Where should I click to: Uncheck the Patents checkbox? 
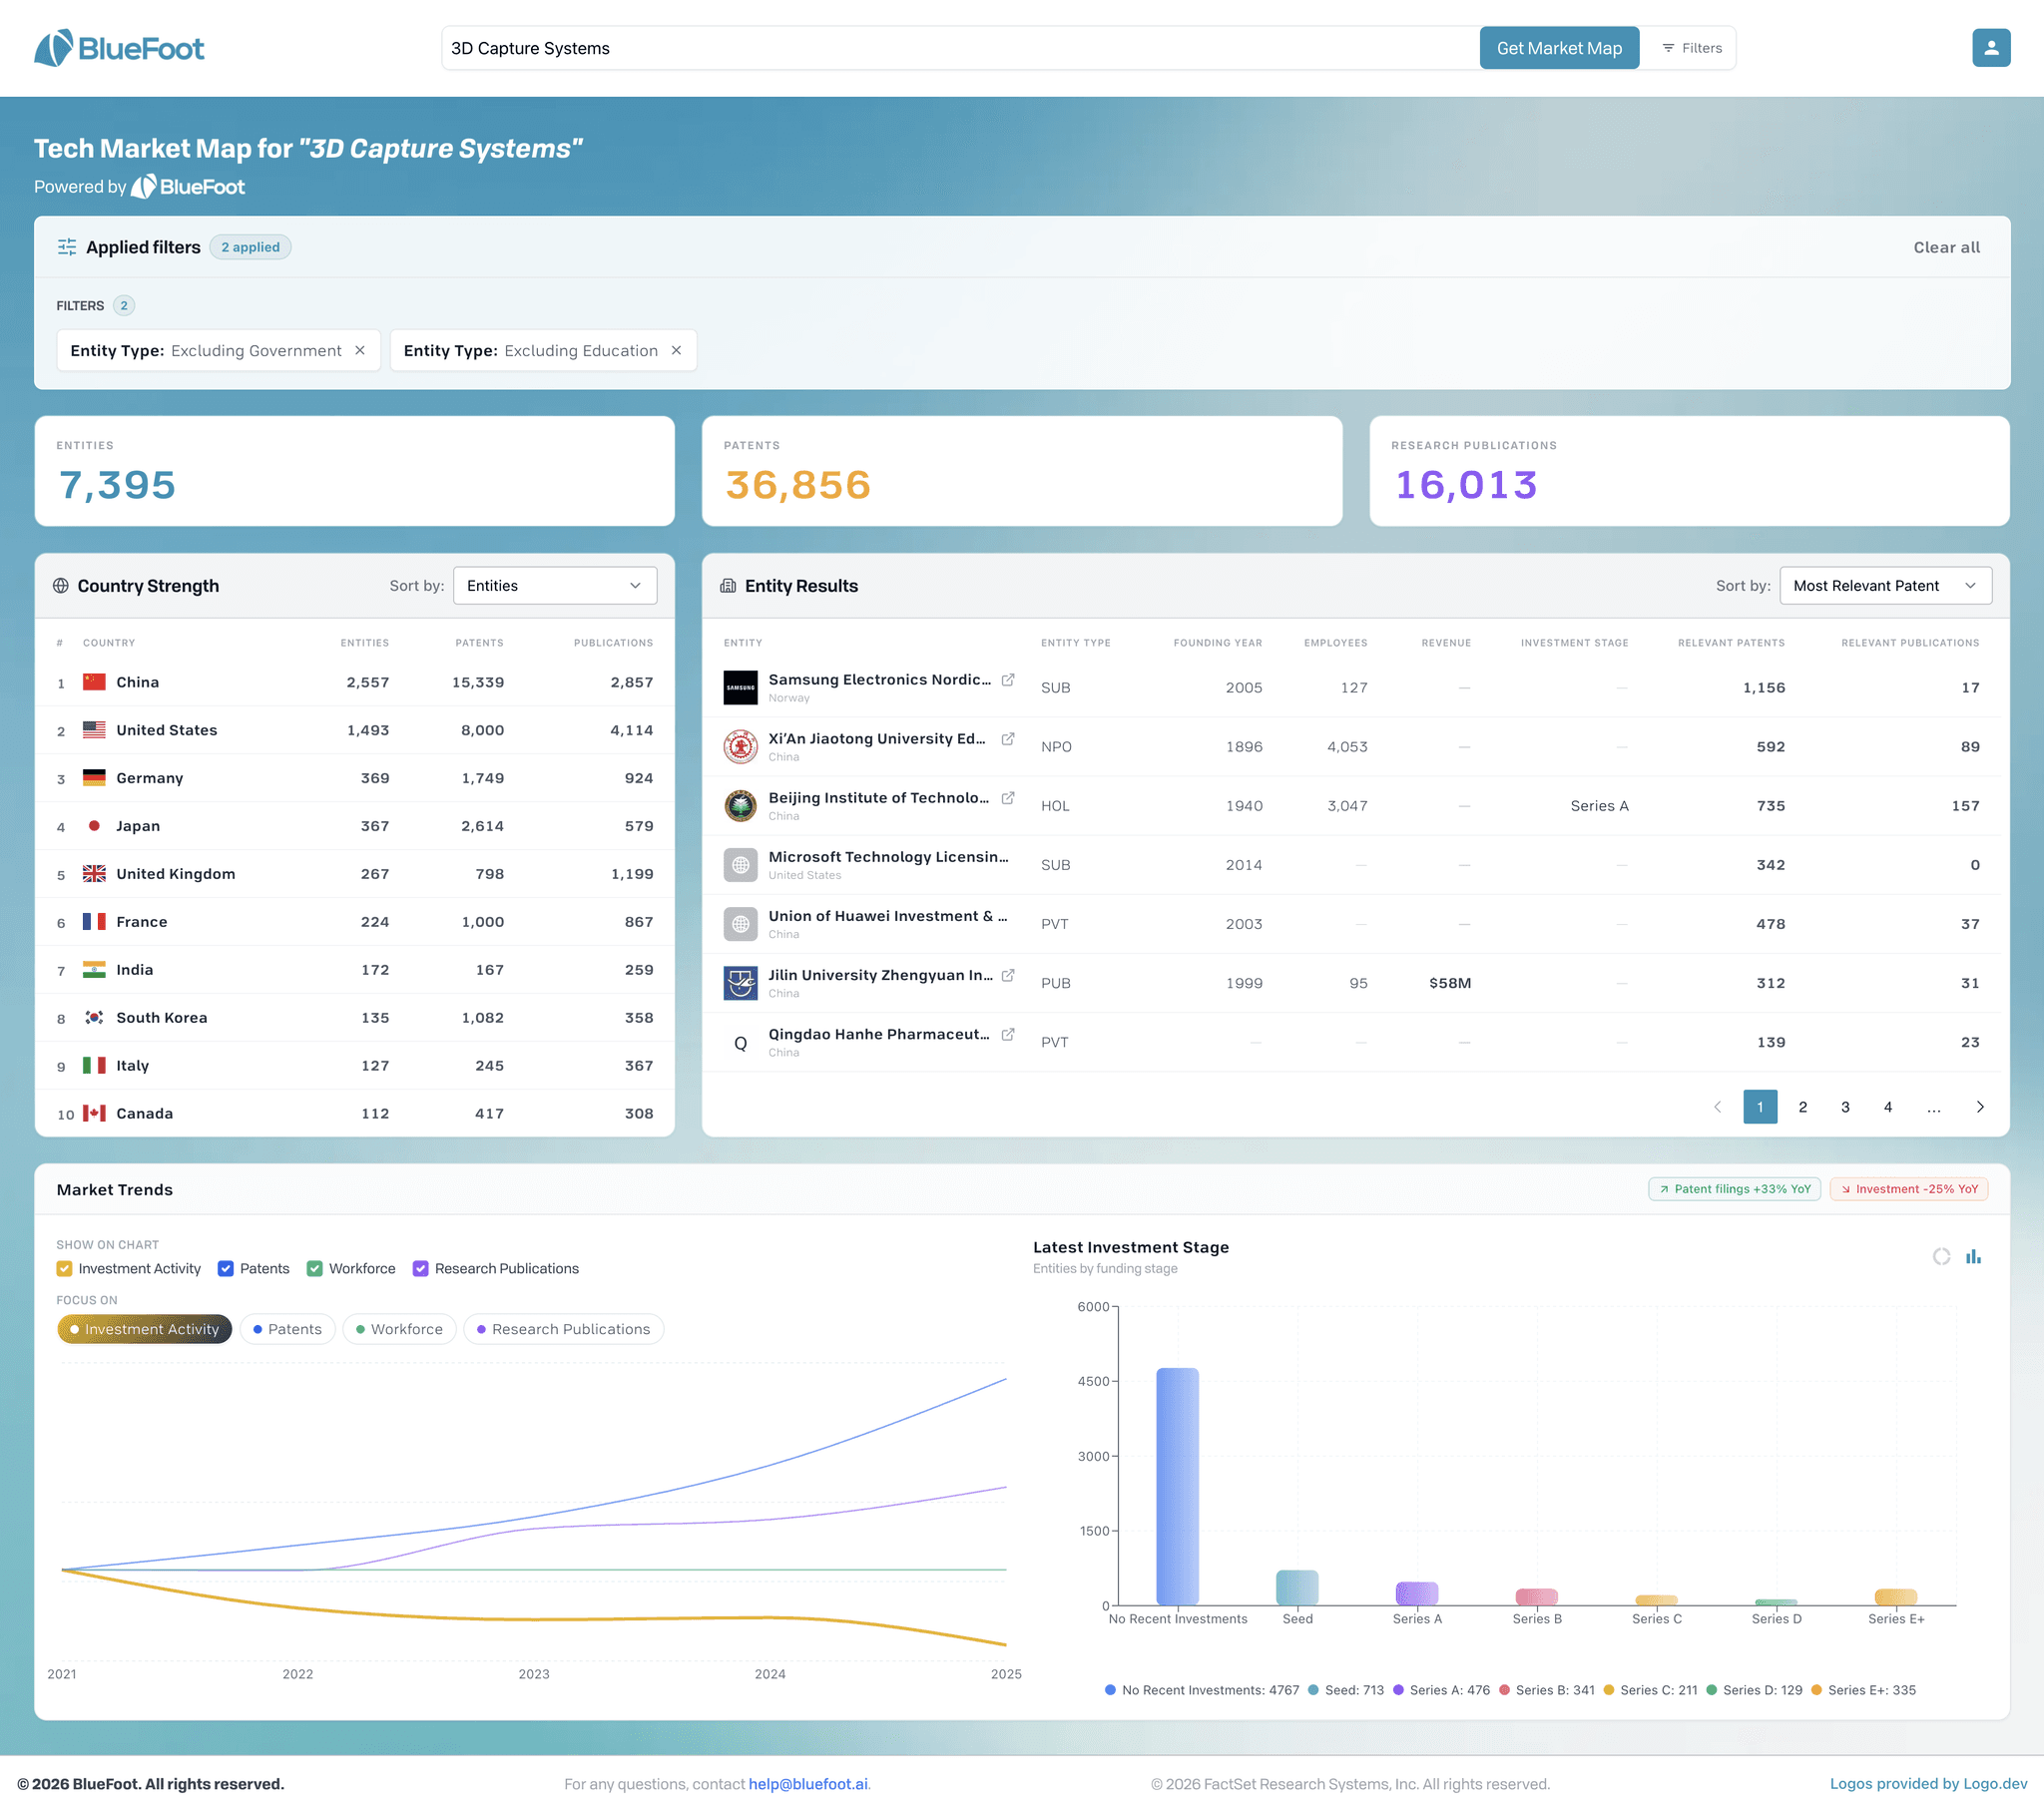click(225, 1268)
